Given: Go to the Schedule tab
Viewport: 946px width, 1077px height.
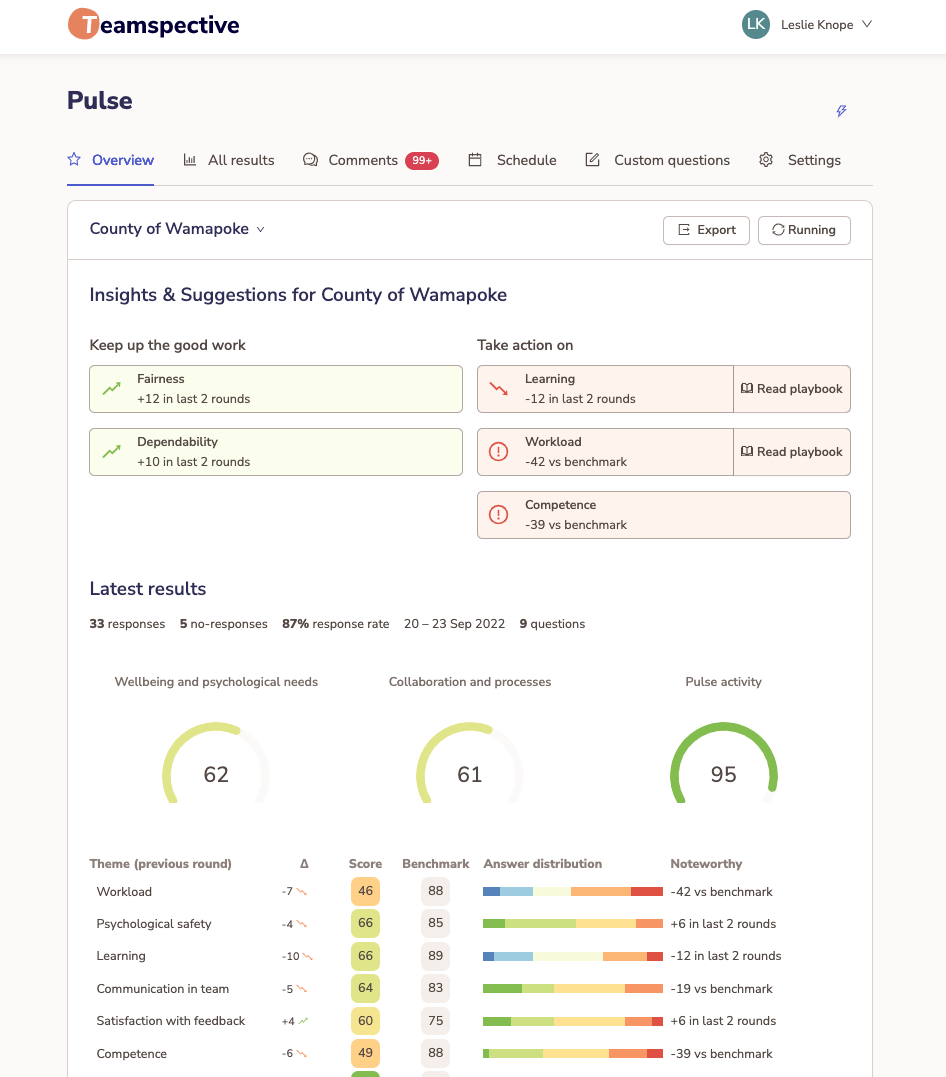Looking at the screenshot, I should click(513, 160).
